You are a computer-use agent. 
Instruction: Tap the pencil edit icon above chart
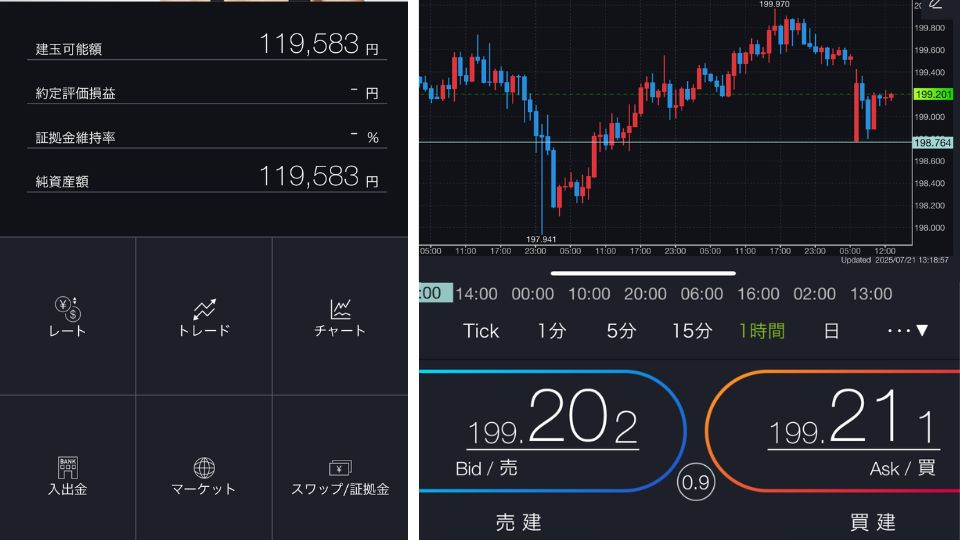[x=936, y=5]
